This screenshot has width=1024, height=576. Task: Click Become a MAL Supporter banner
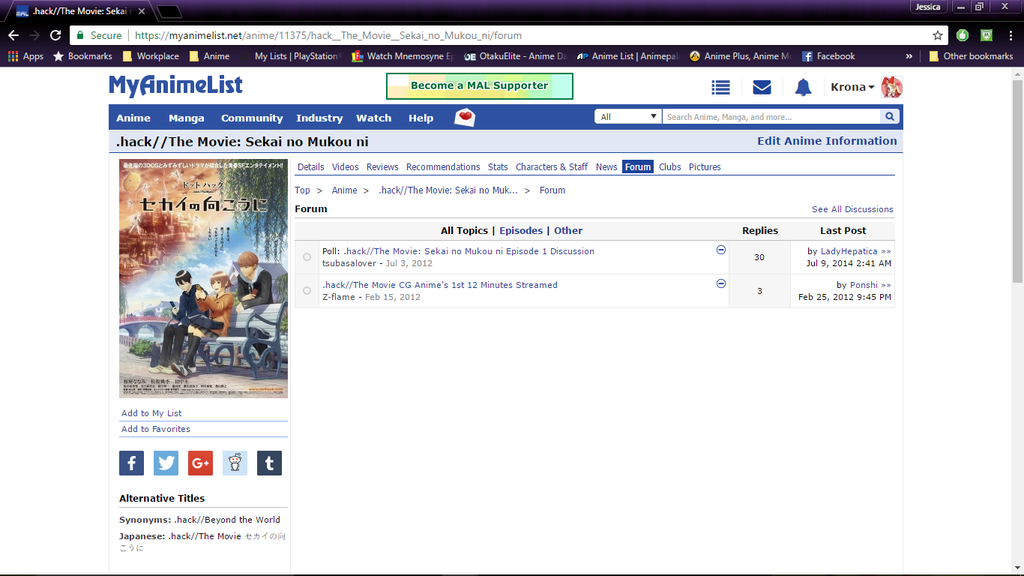click(479, 86)
